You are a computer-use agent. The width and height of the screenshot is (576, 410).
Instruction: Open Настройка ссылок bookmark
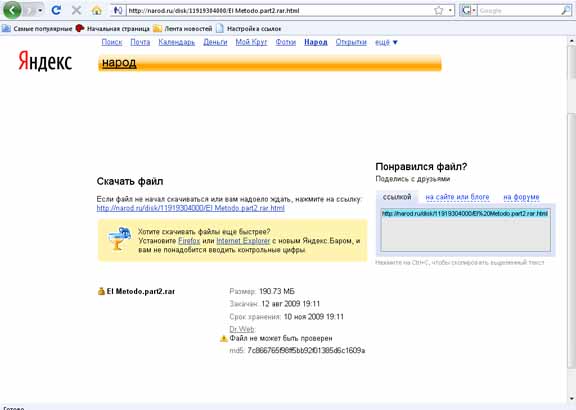click(249, 29)
